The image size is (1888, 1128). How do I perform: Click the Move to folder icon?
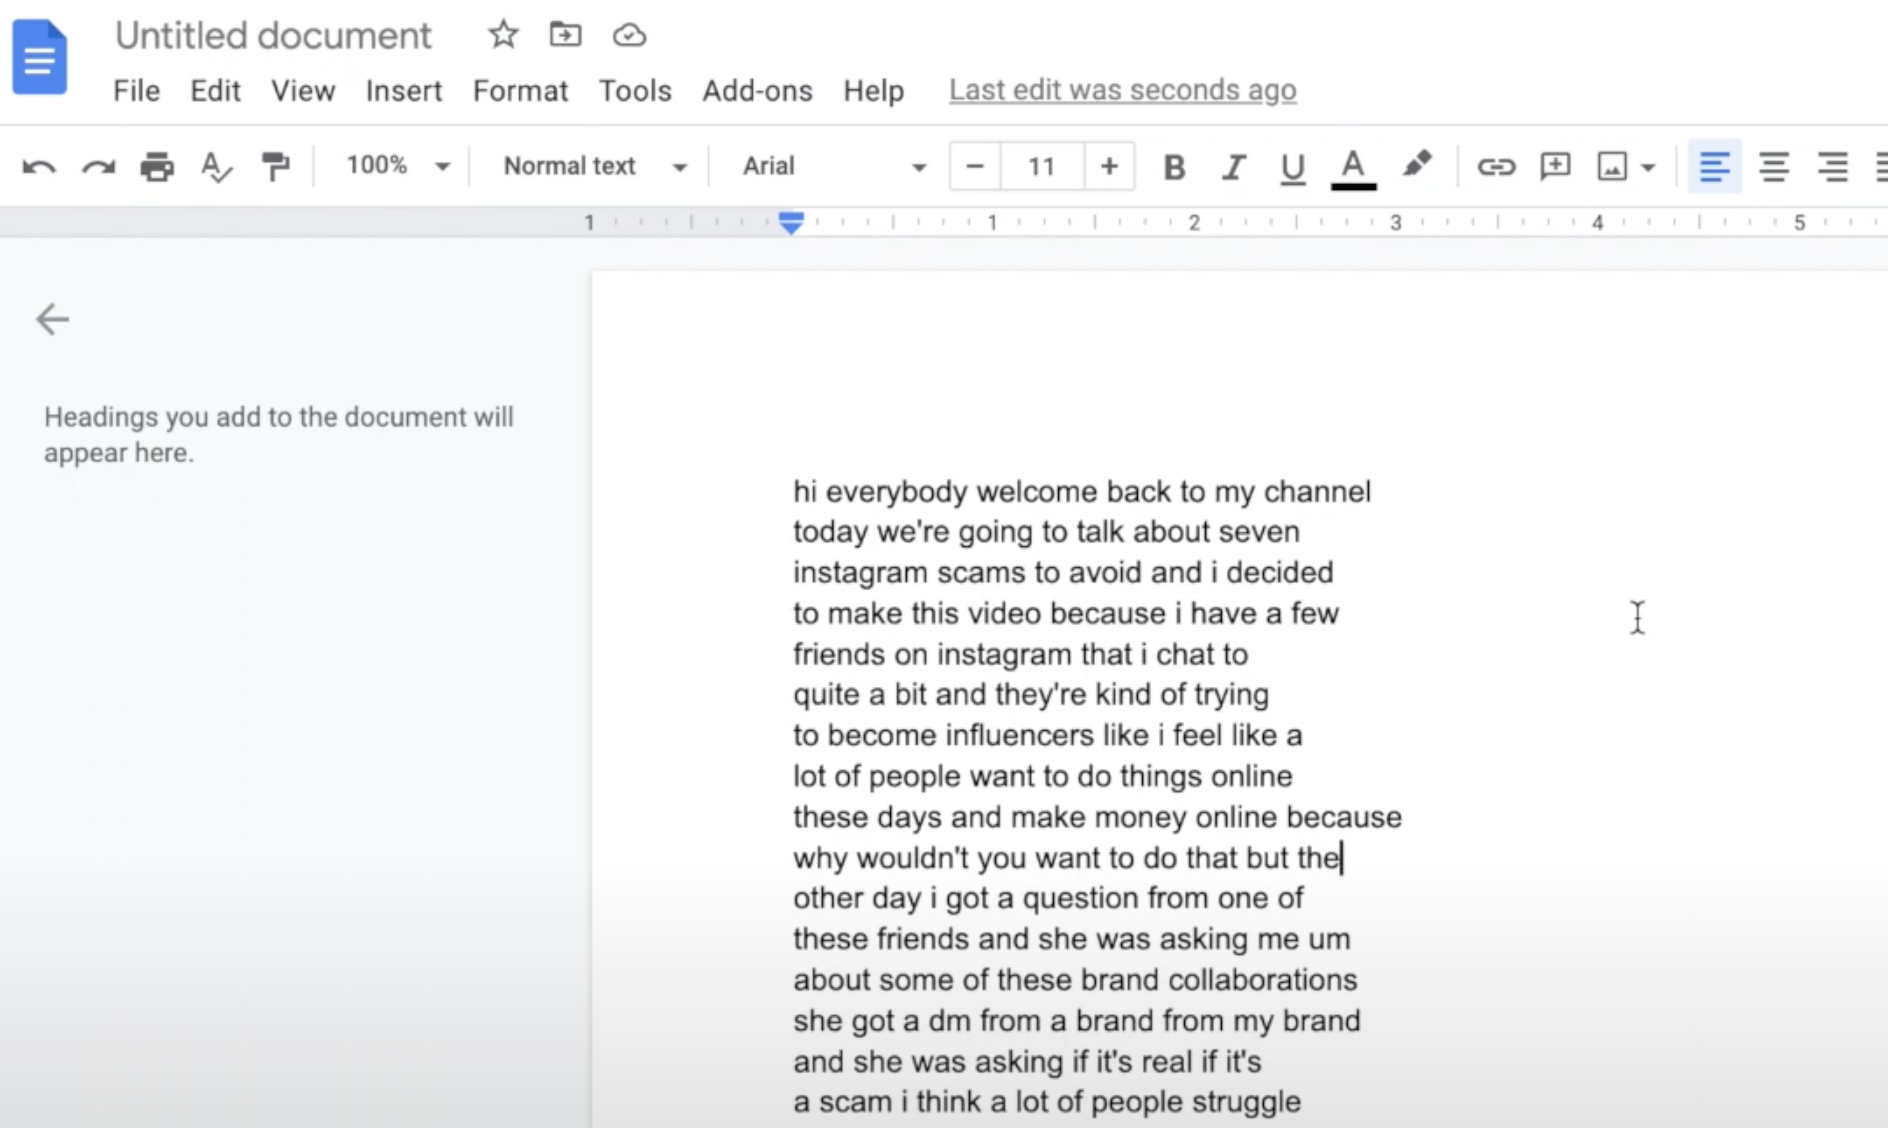click(x=565, y=35)
